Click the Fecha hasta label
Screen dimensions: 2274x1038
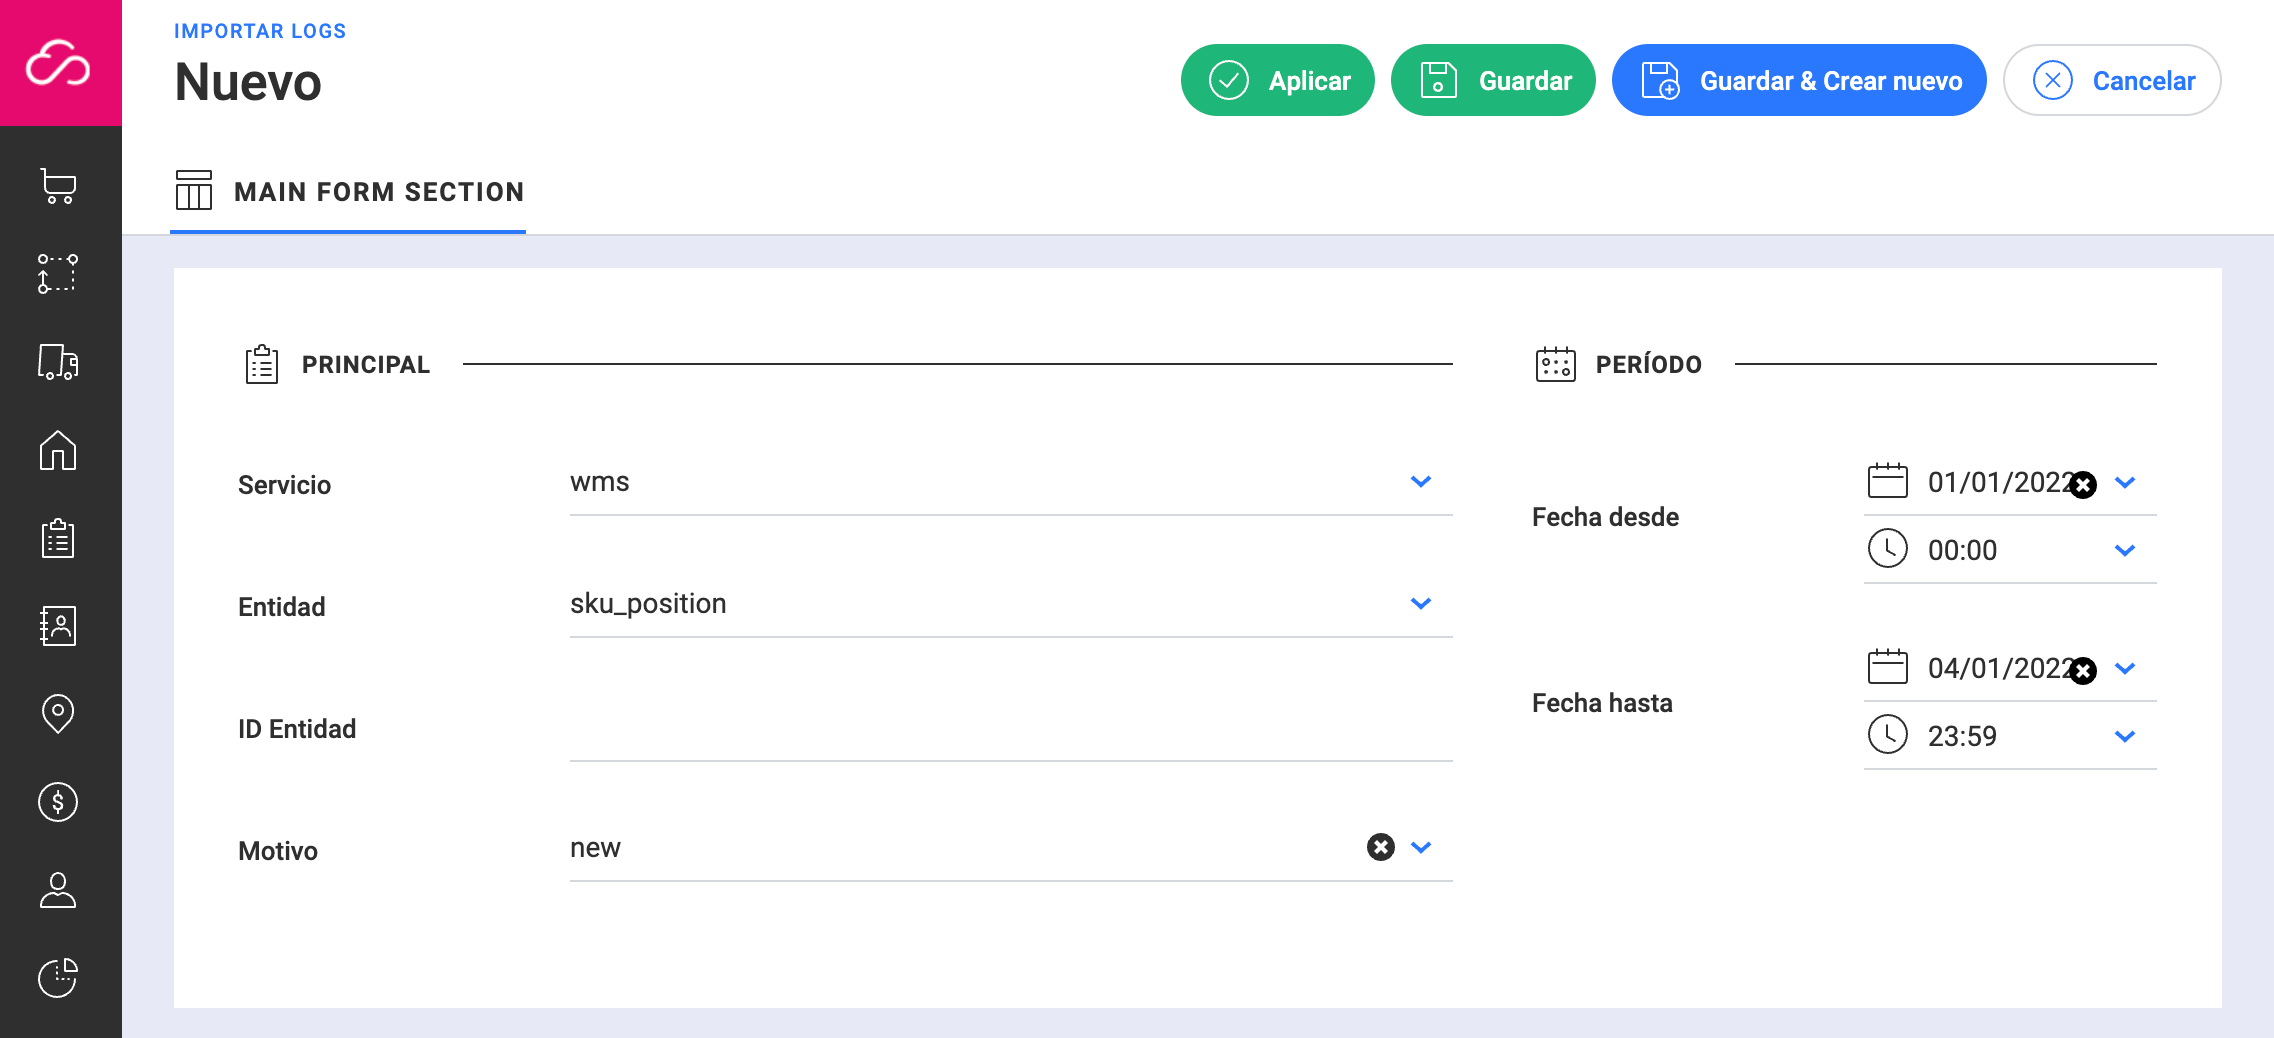1602,703
